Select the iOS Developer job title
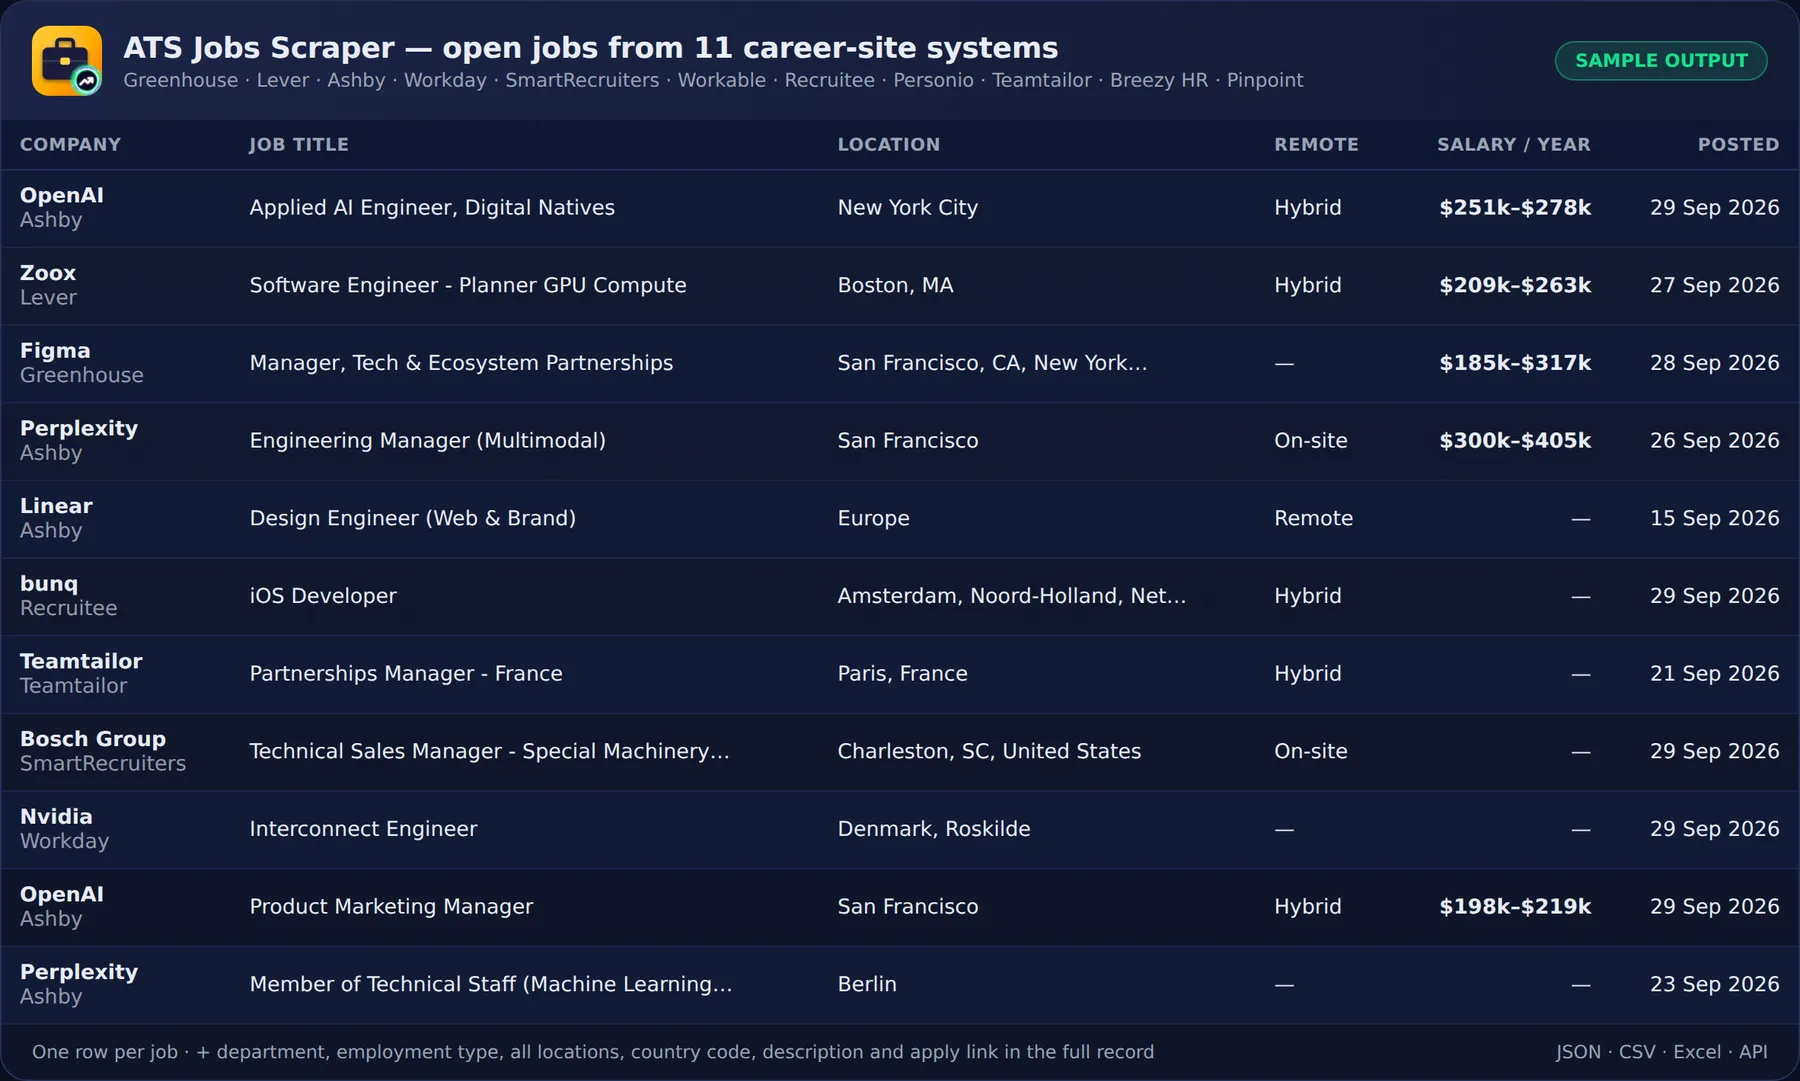 point(323,596)
